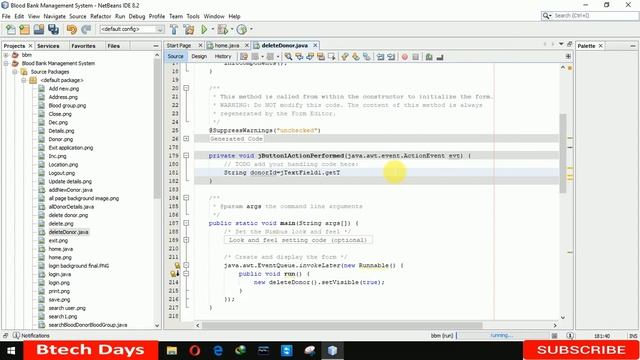Click the Shift Line Left icon
This screenshot has width=640, height=360.
380,57
